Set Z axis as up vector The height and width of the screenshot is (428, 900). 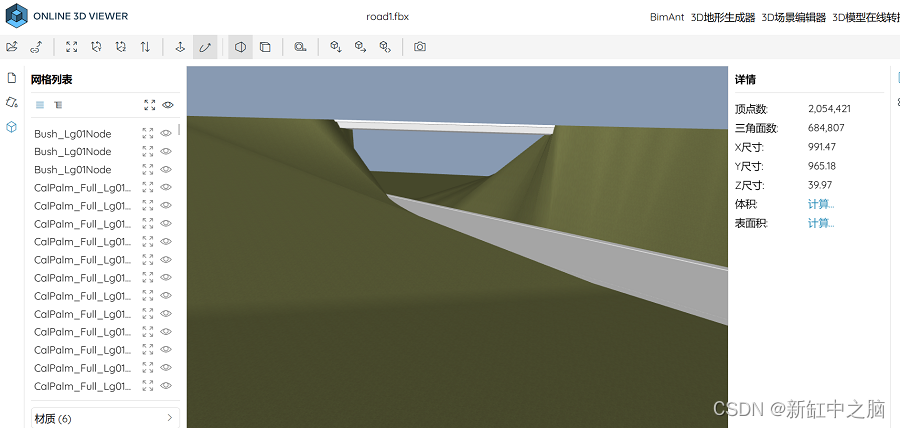121,47
